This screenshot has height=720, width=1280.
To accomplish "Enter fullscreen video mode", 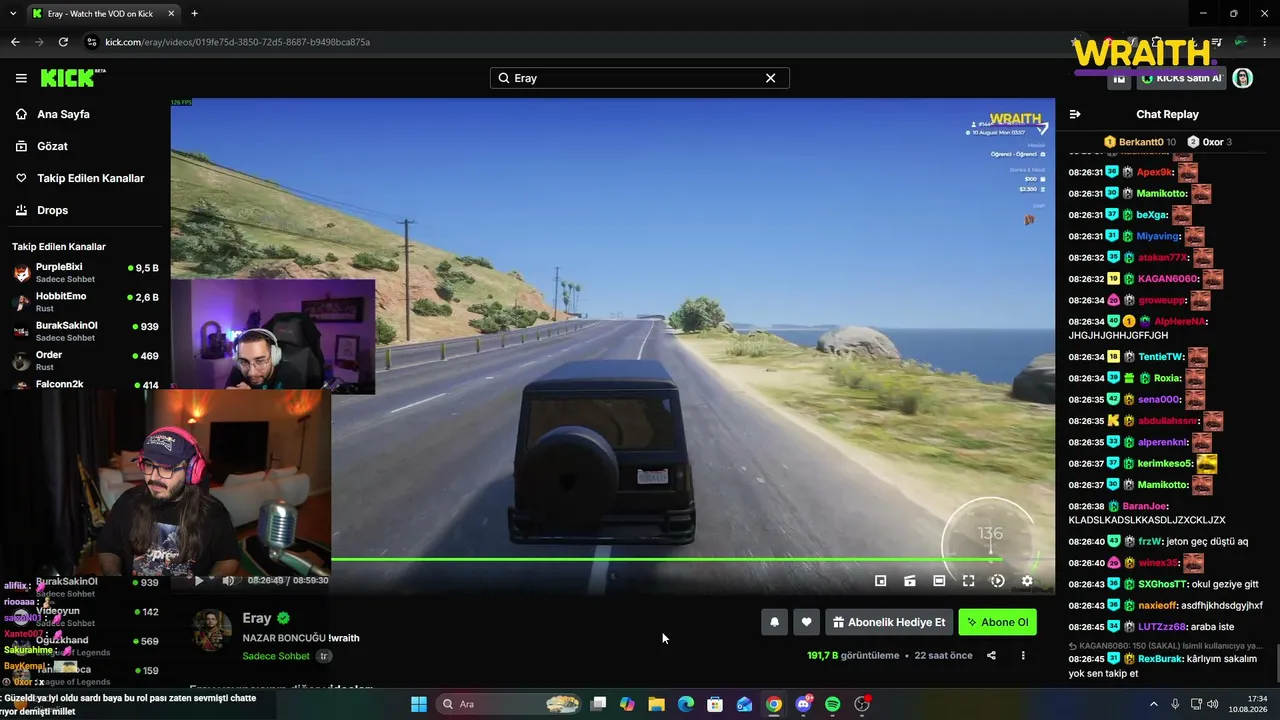I will coord(968,580).
